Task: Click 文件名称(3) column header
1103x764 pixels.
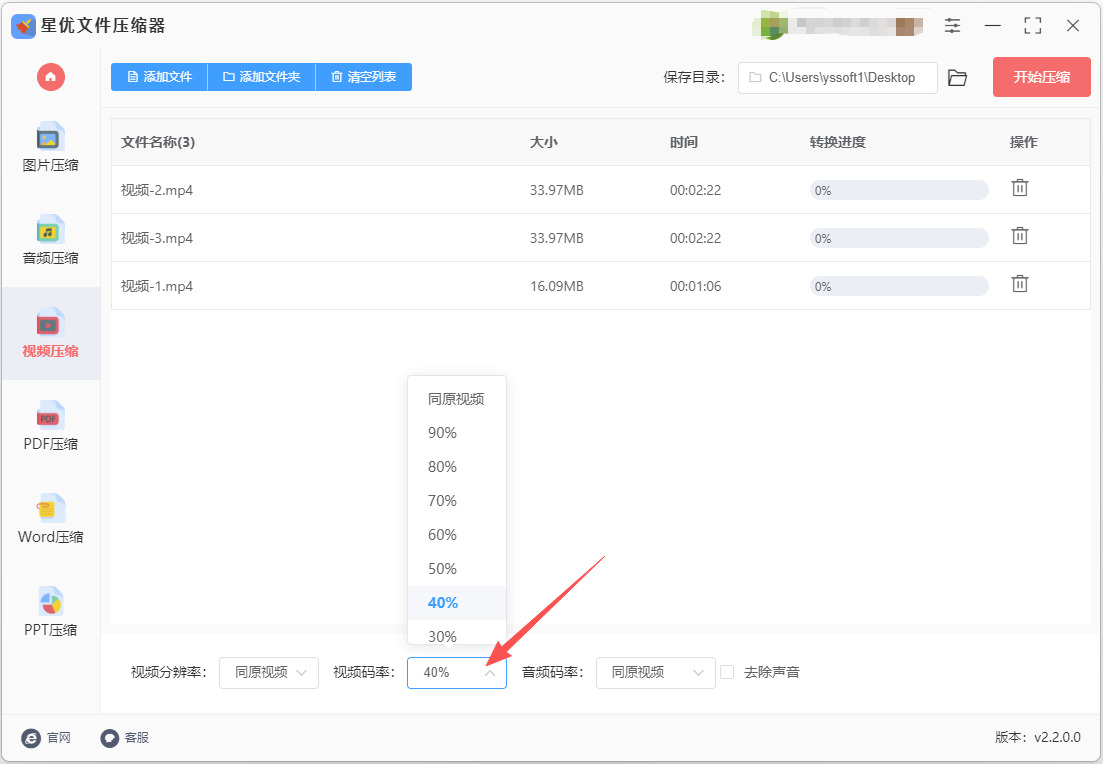Action: coord(158,142)
